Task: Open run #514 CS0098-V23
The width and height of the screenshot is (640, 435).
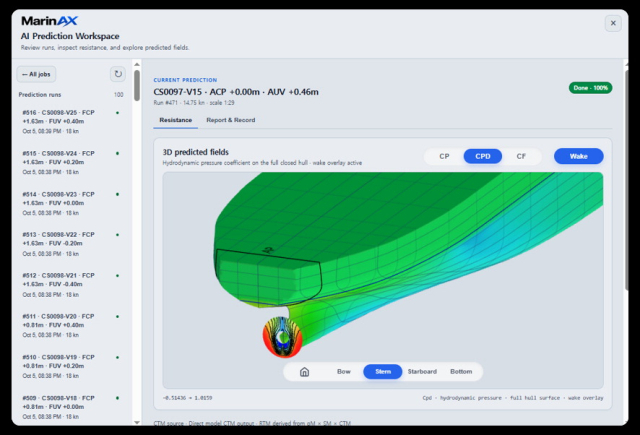Action: click(71, 203)
